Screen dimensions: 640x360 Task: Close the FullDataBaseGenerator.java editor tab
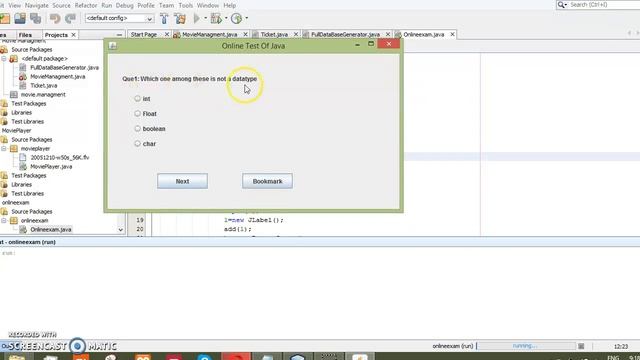pos(388,35)
